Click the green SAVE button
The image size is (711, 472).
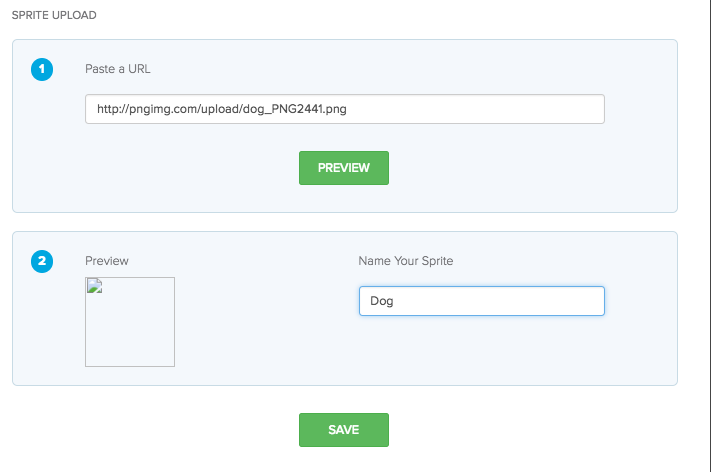pyautogui.click(x=344, y=430)
